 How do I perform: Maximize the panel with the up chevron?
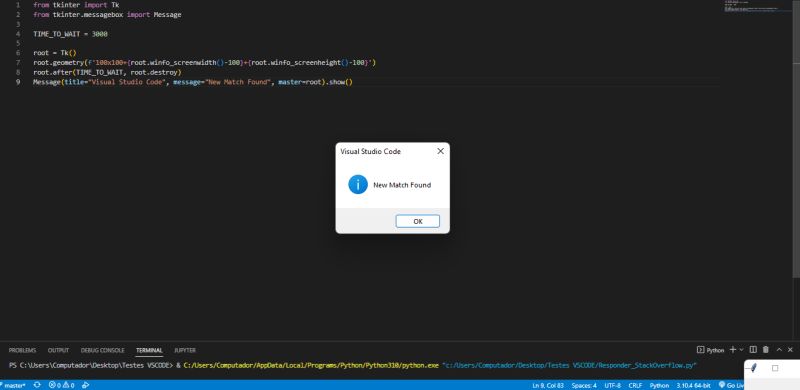pos(779,350)
